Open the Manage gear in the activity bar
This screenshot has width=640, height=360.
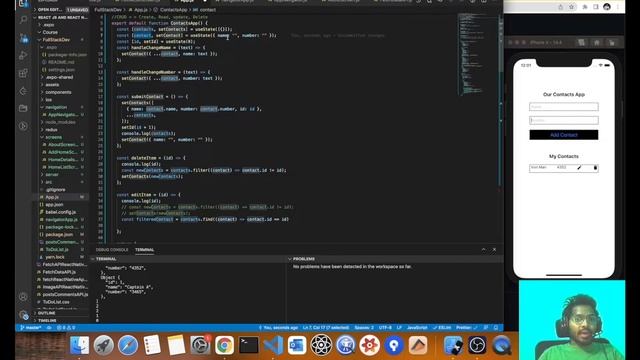(24, 315)
